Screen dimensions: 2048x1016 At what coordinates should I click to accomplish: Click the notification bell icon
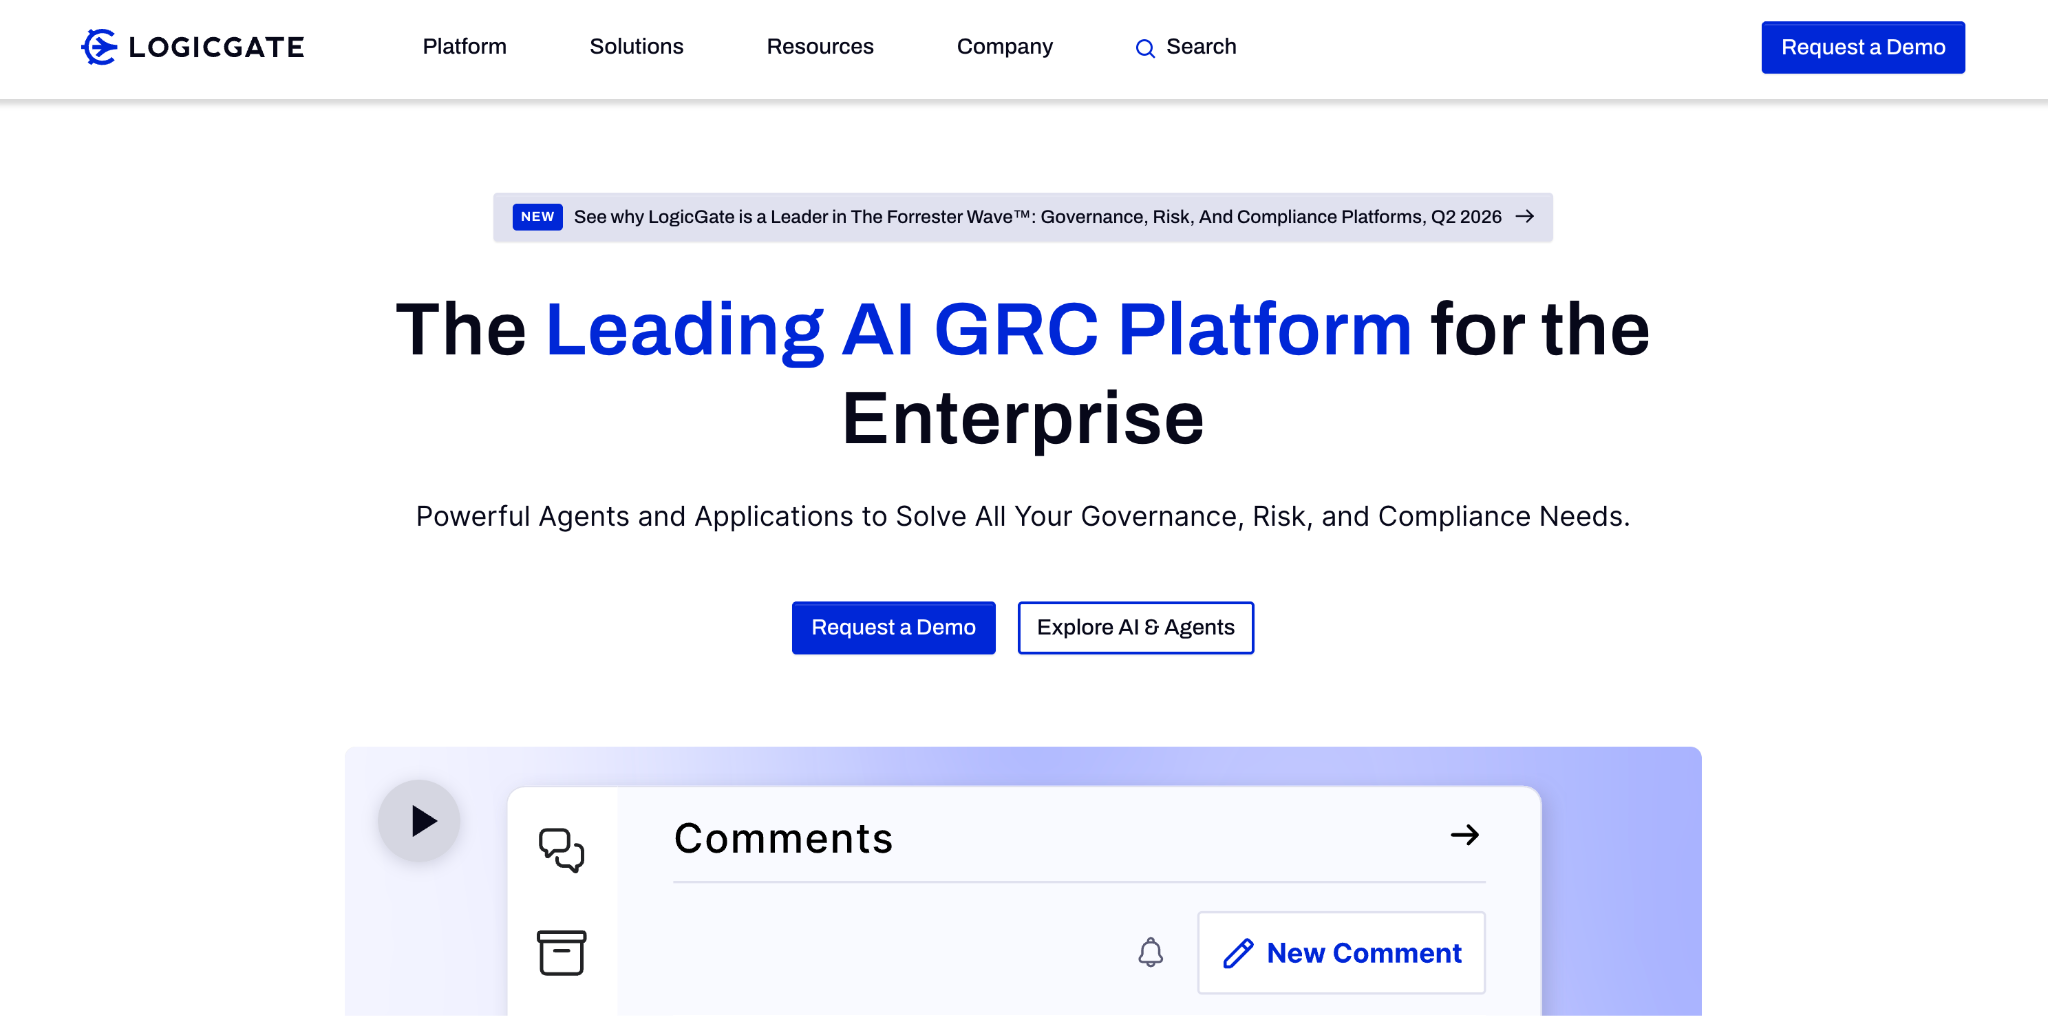tap(1151, 952)
